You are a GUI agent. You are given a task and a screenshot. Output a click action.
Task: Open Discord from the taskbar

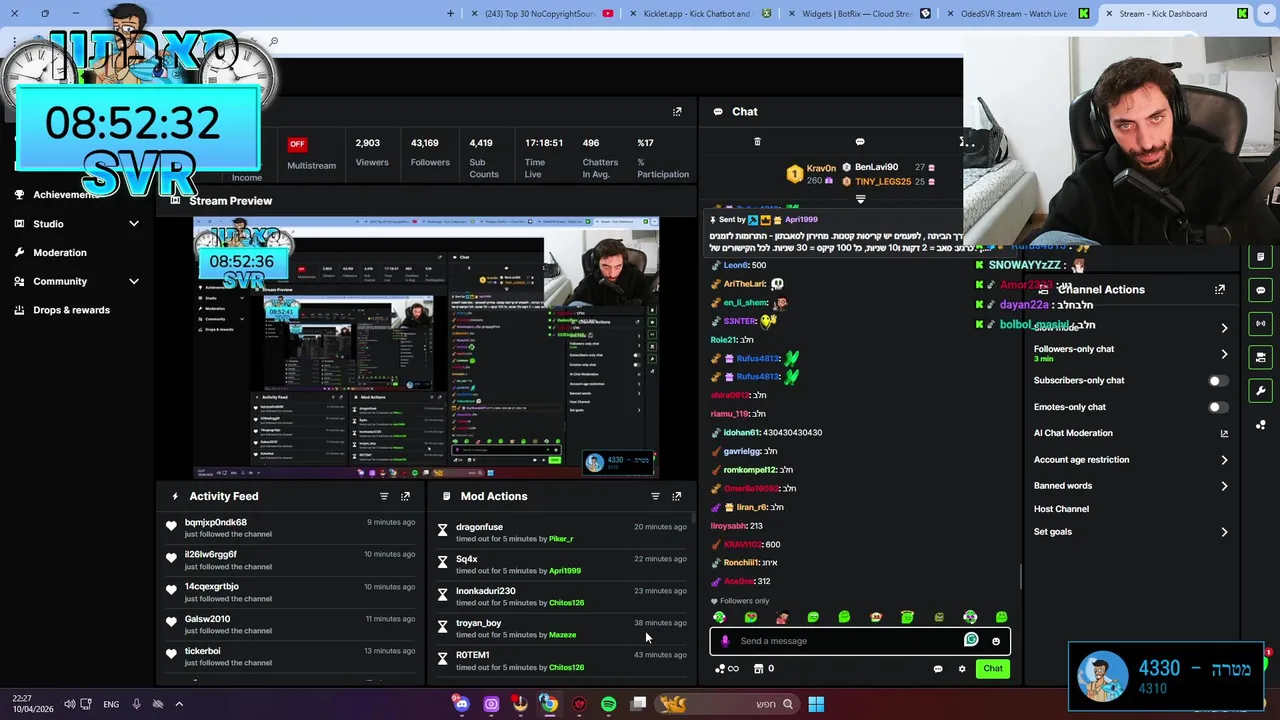click(461, 704)
